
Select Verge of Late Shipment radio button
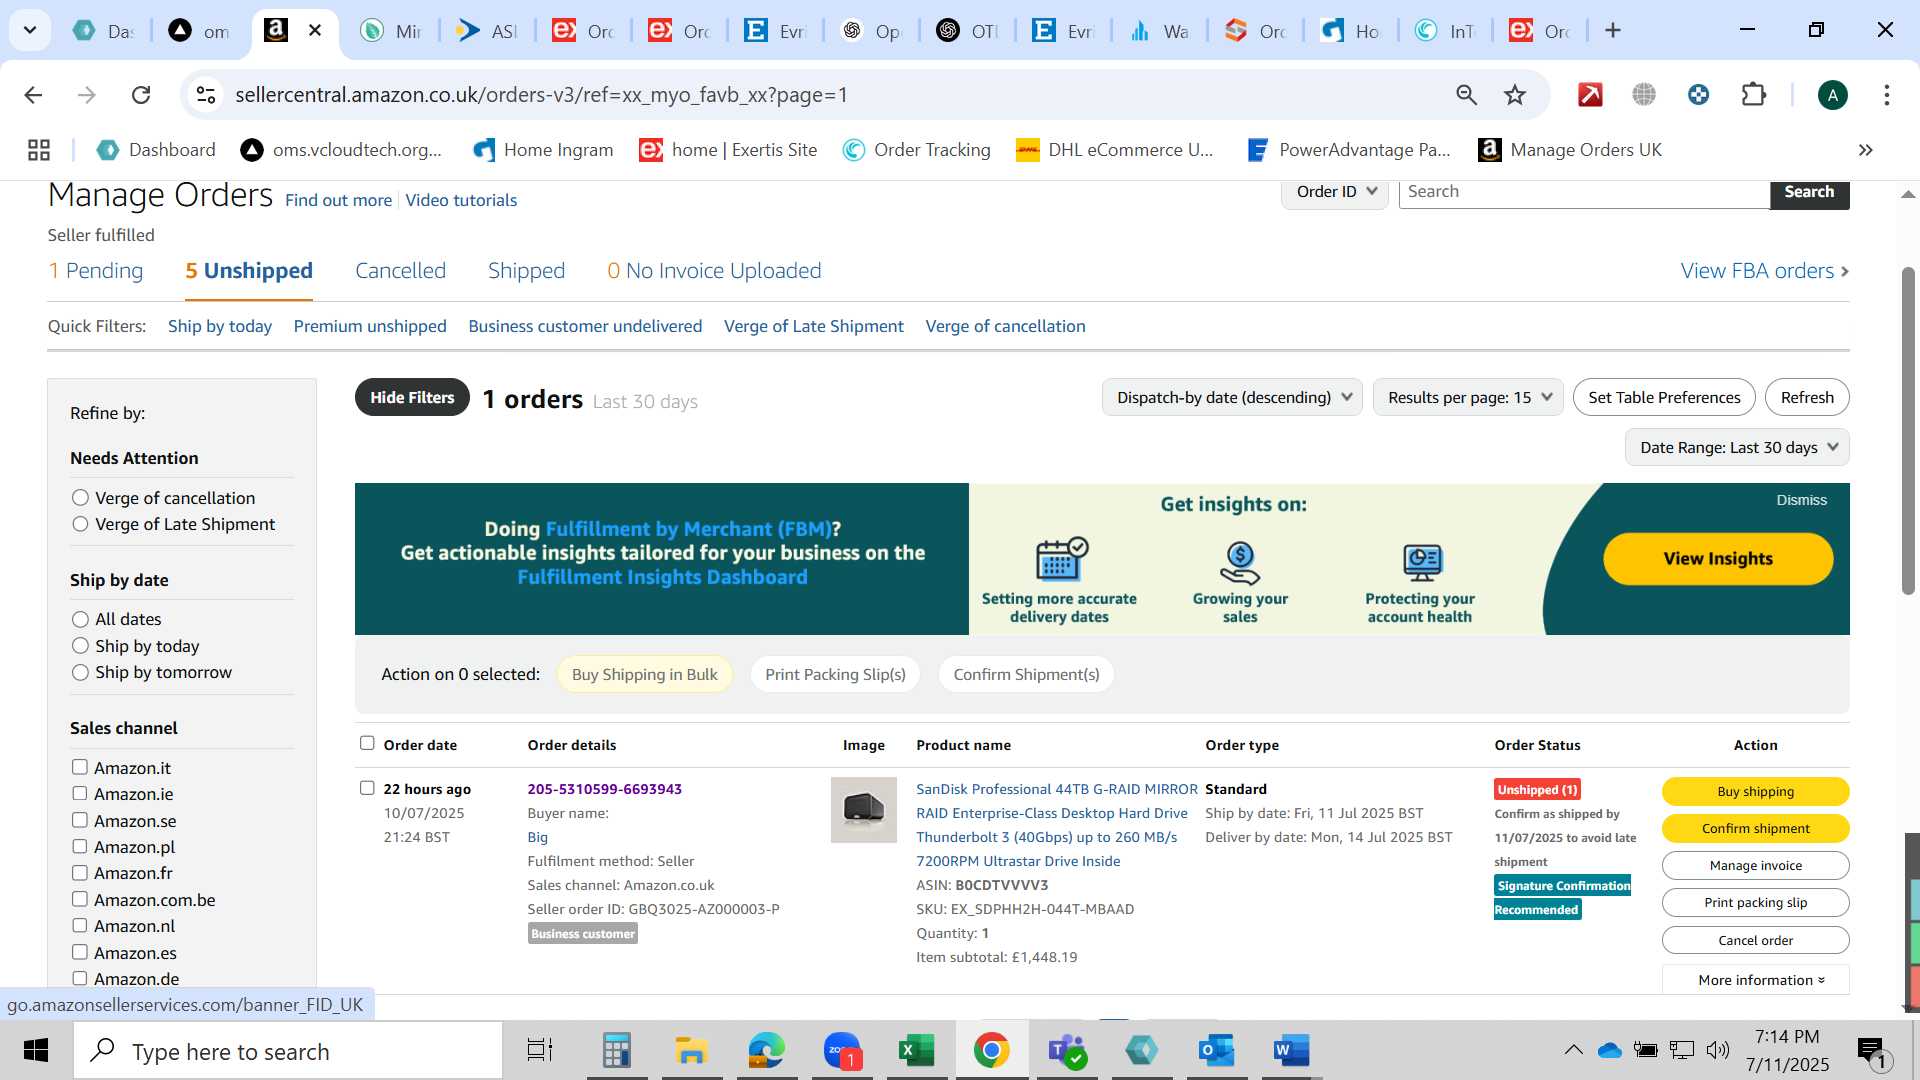pos(80,524)
